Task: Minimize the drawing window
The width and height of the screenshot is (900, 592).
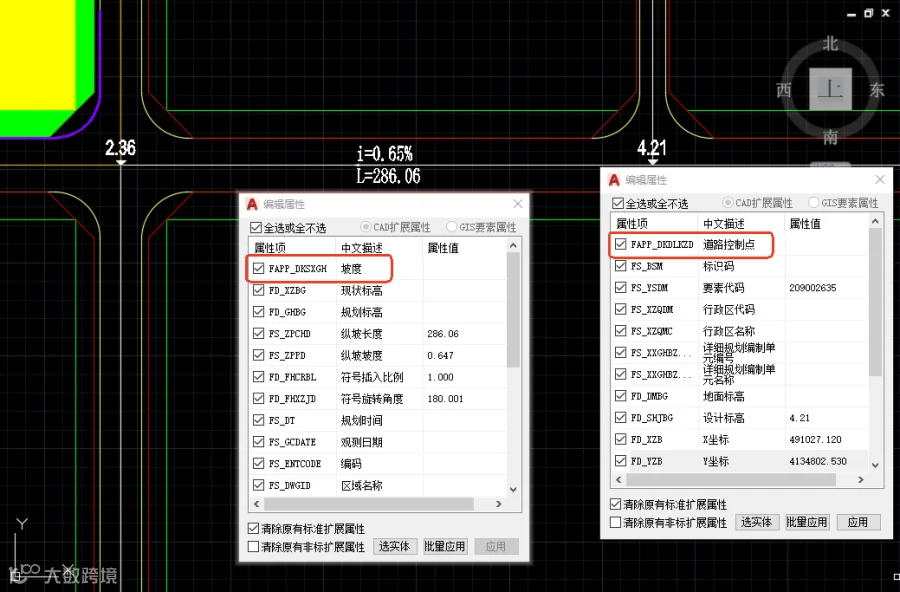Action: coord(851,14)
